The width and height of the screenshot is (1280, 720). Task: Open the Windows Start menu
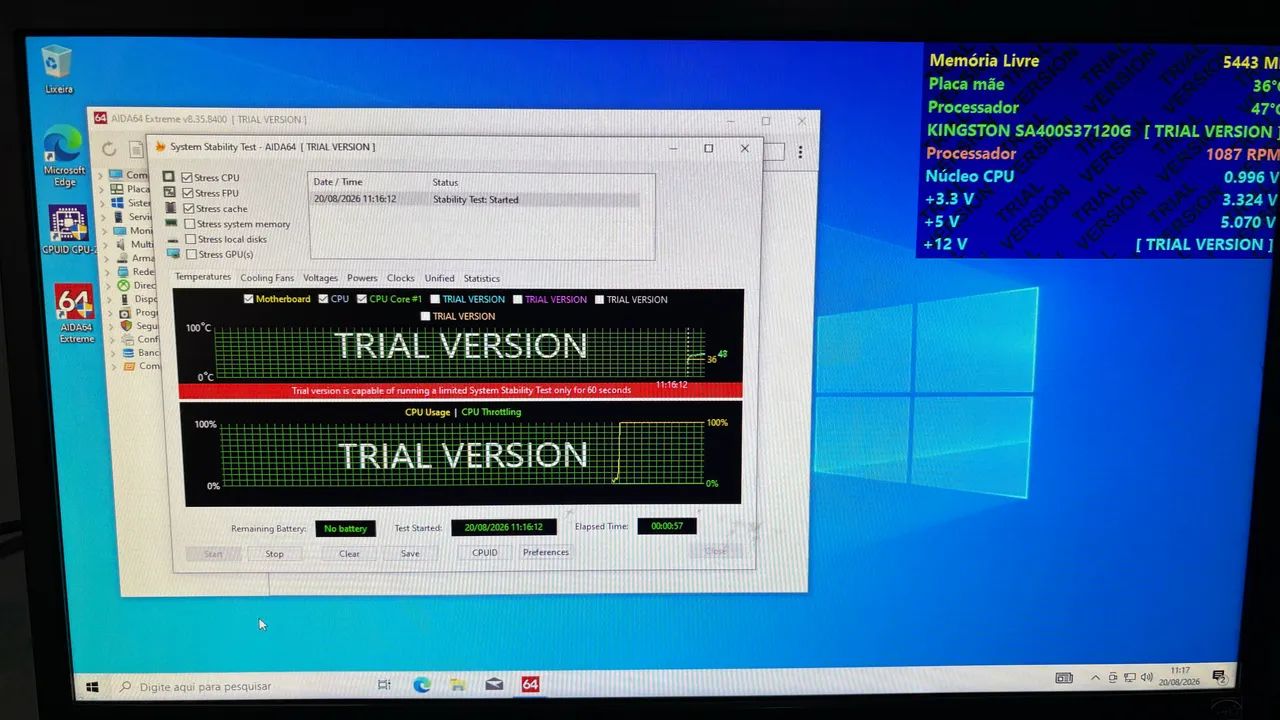click(x=92, y=687)
